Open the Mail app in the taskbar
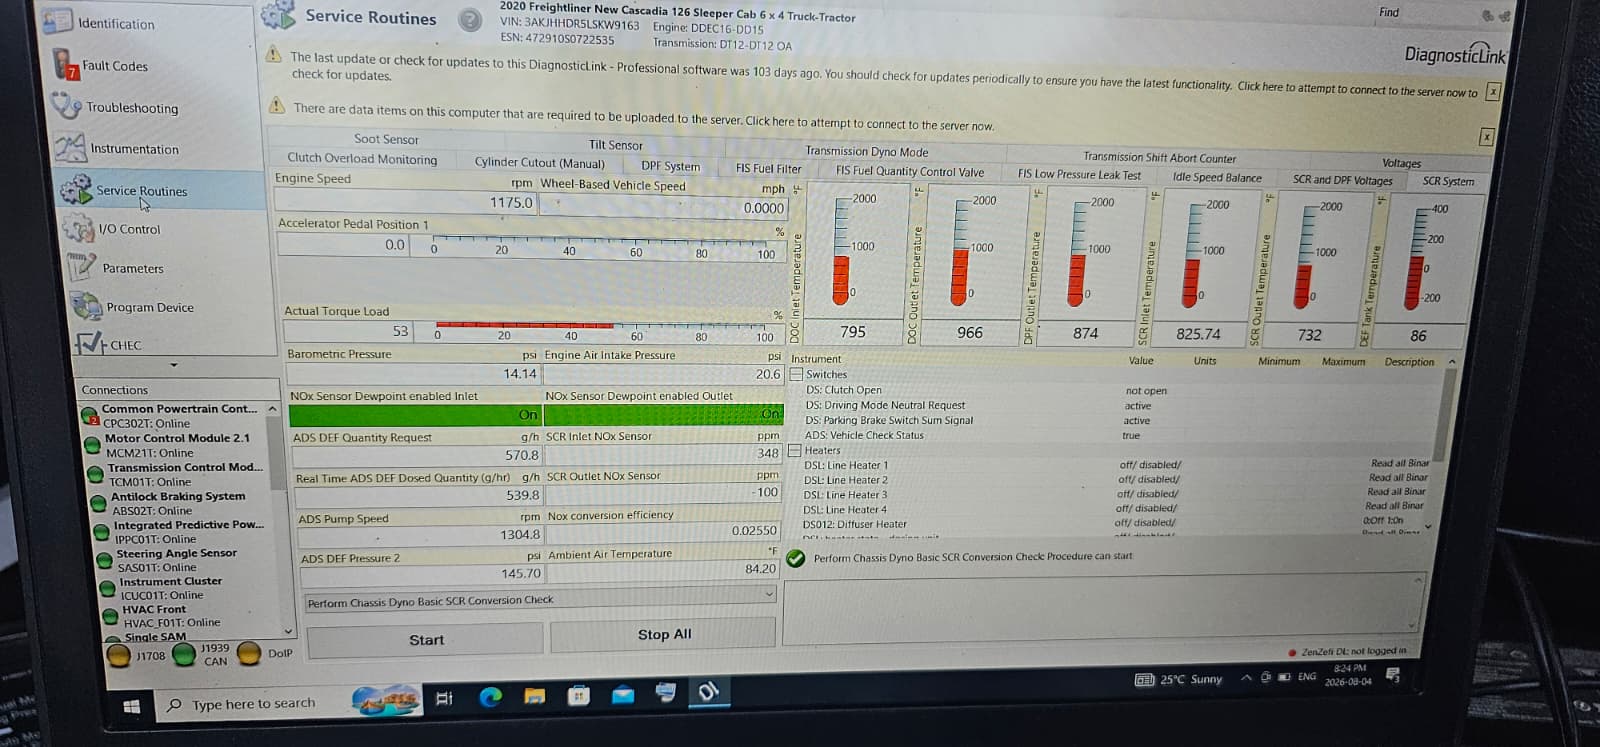Image resolution: width=1600 pixels, height=747 pixels. tap(623, 694)
